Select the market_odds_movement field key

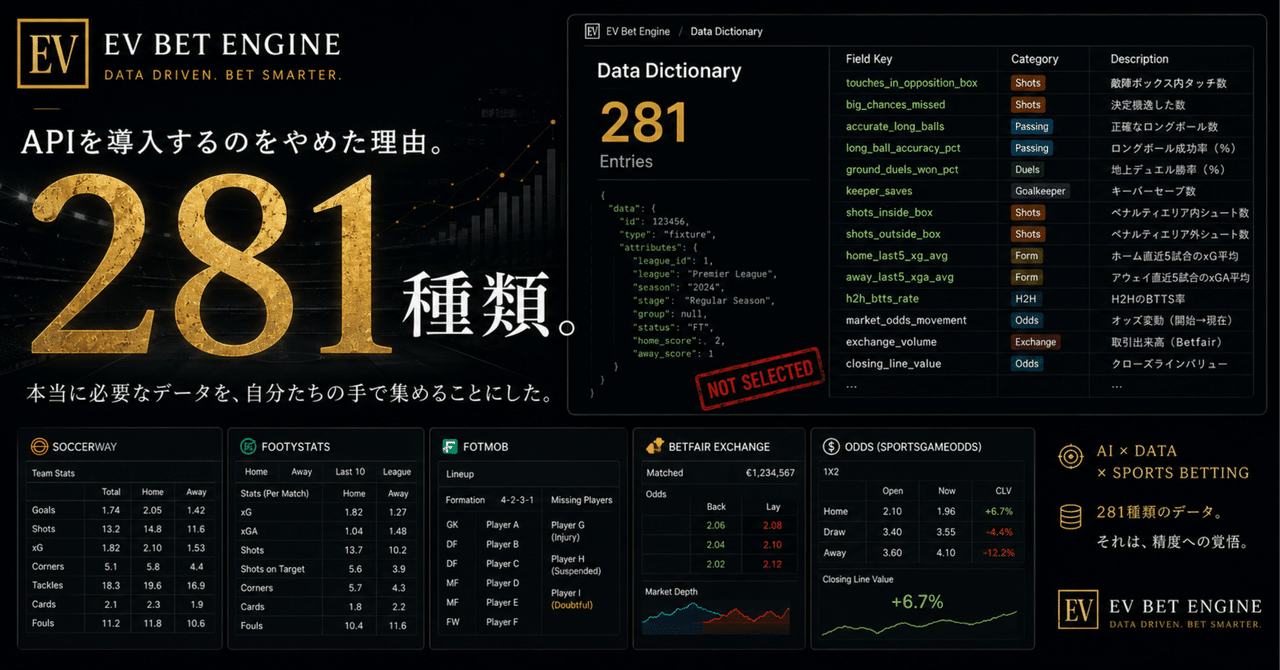tap(906, 320)
